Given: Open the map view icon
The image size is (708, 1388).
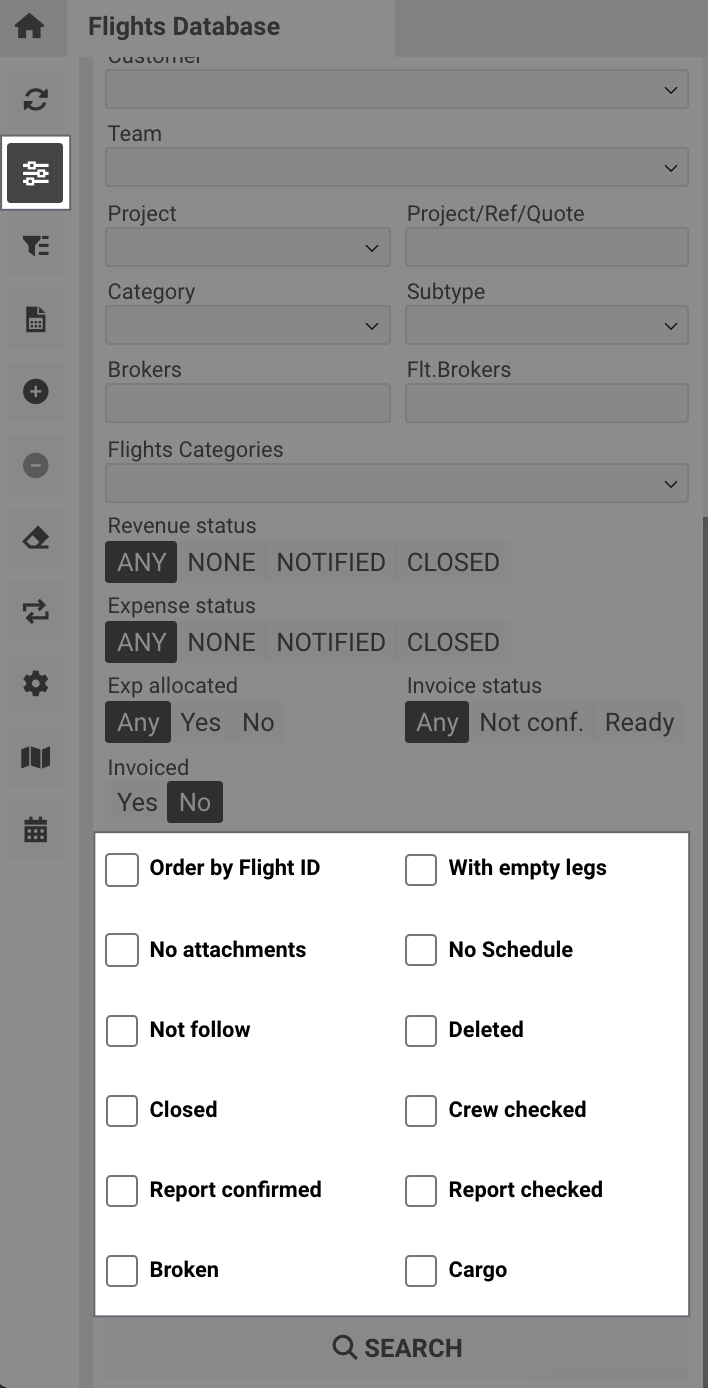Looking at the screenshot, I should [x=35, y=757].
